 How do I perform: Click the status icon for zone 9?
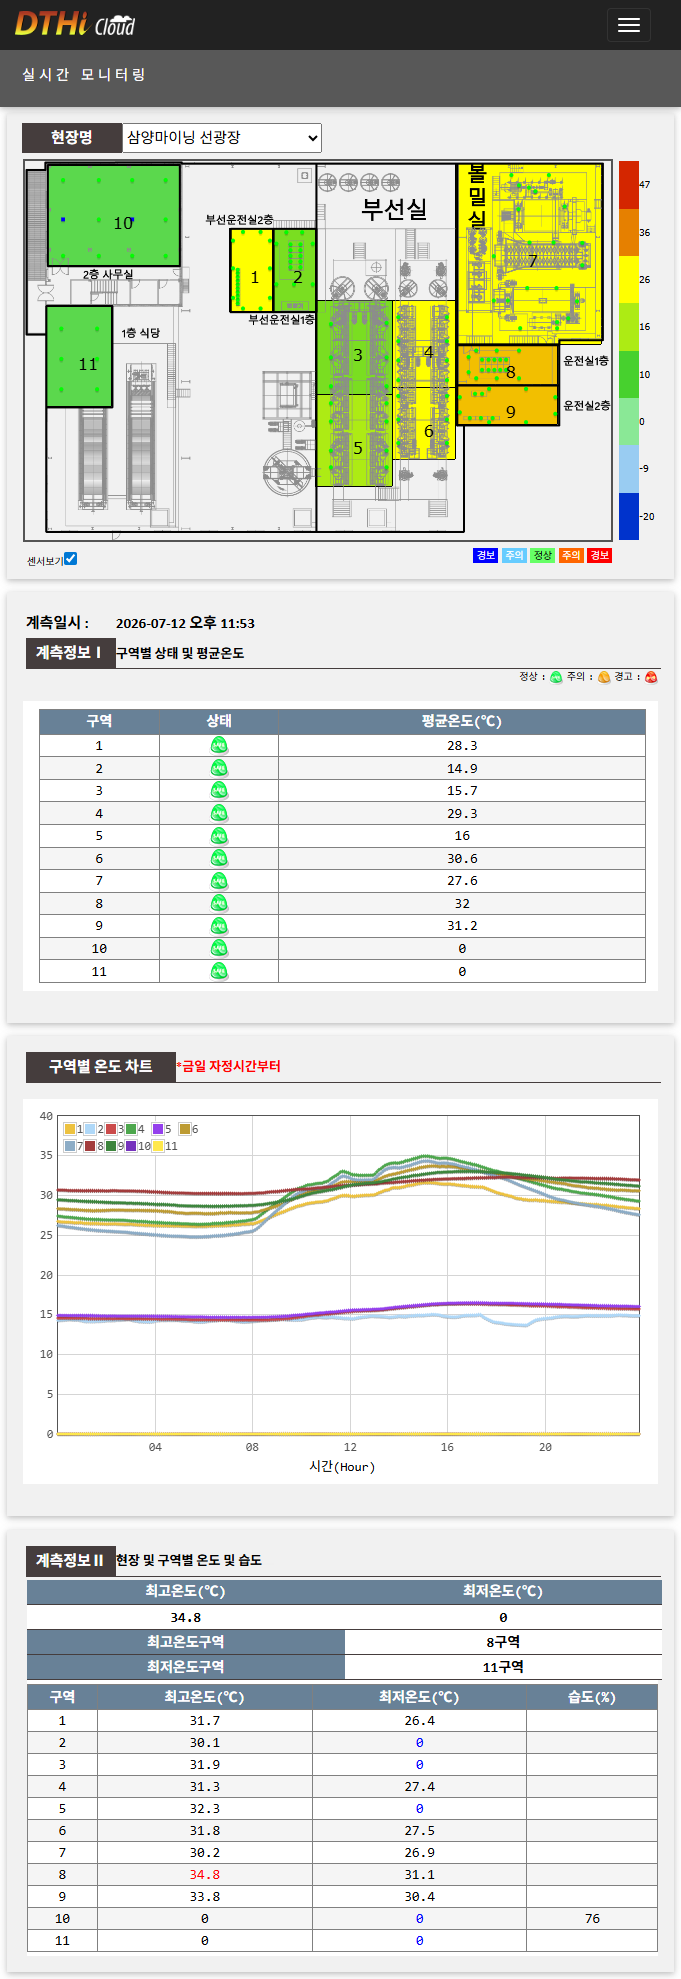coord(219,926)
